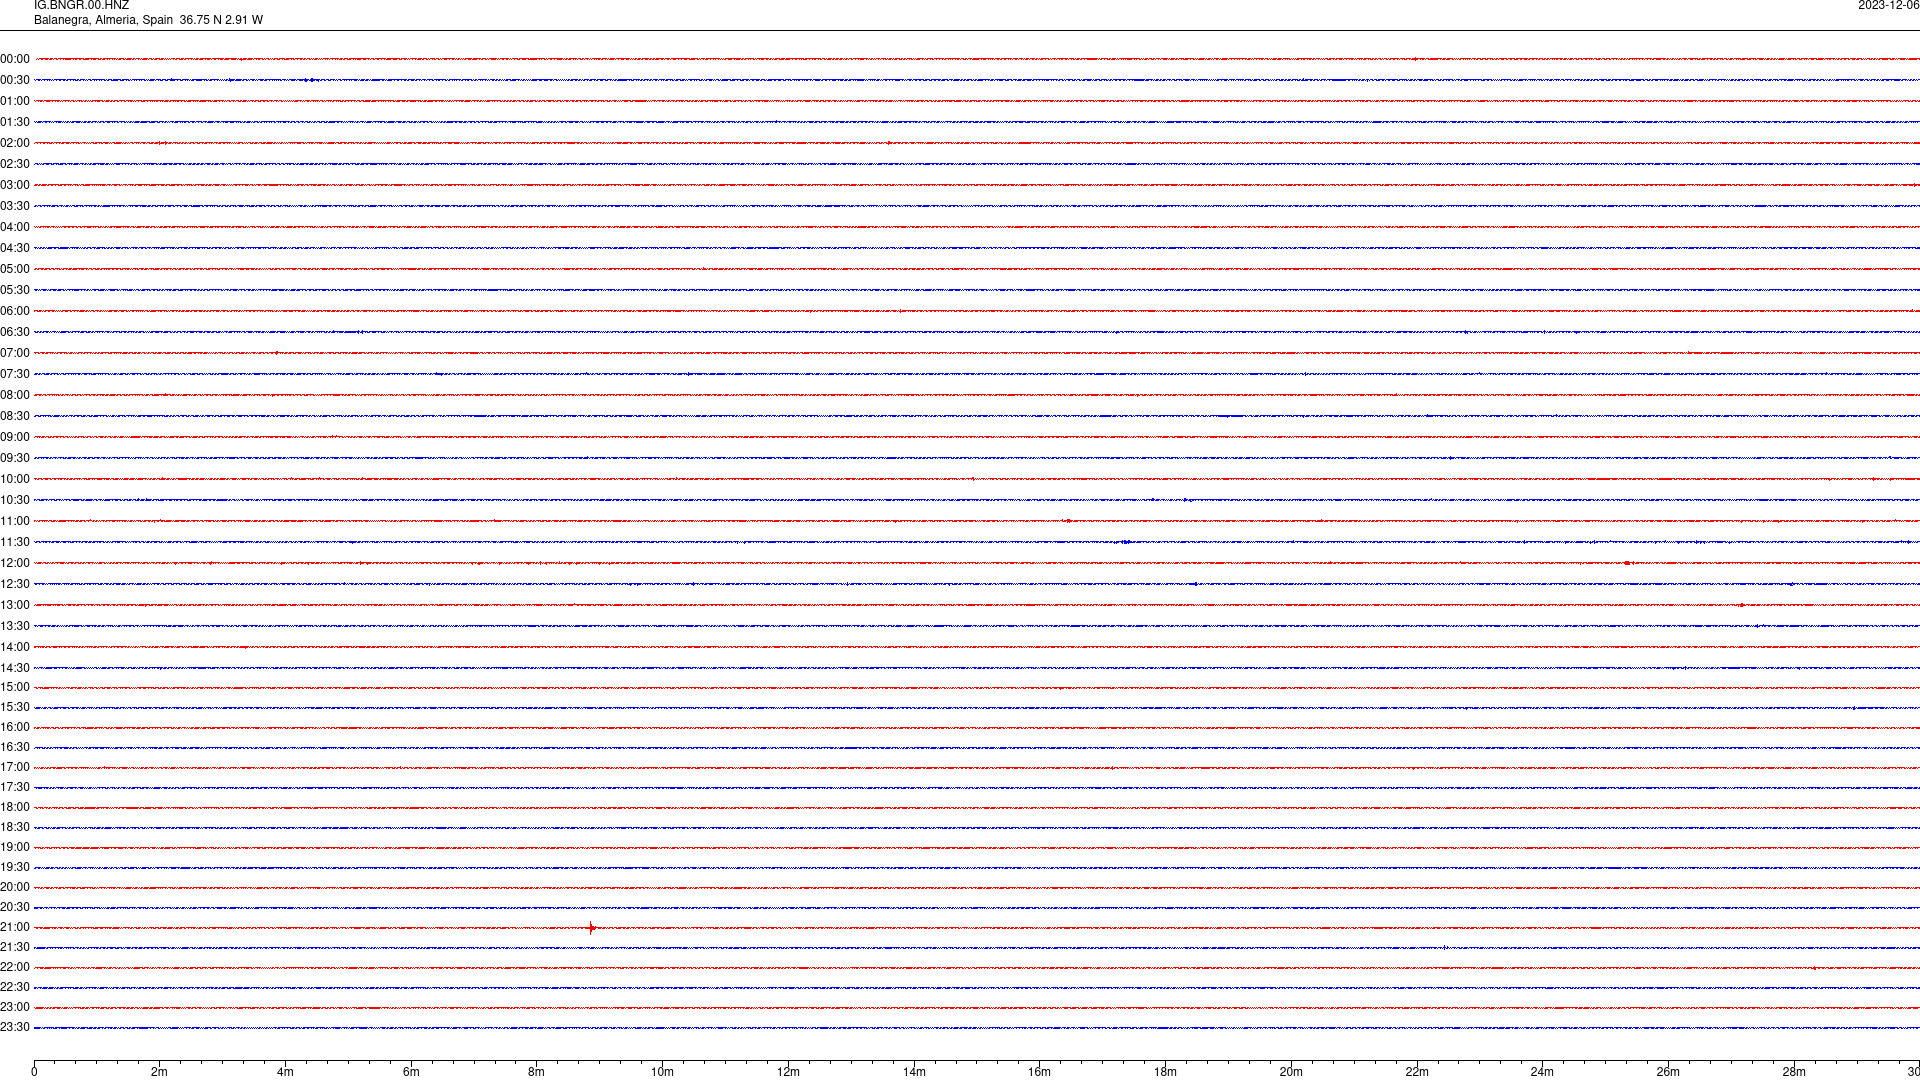Select the 15:00 time row label
The image size is (1920, 1080).
(x=15, y=687)
